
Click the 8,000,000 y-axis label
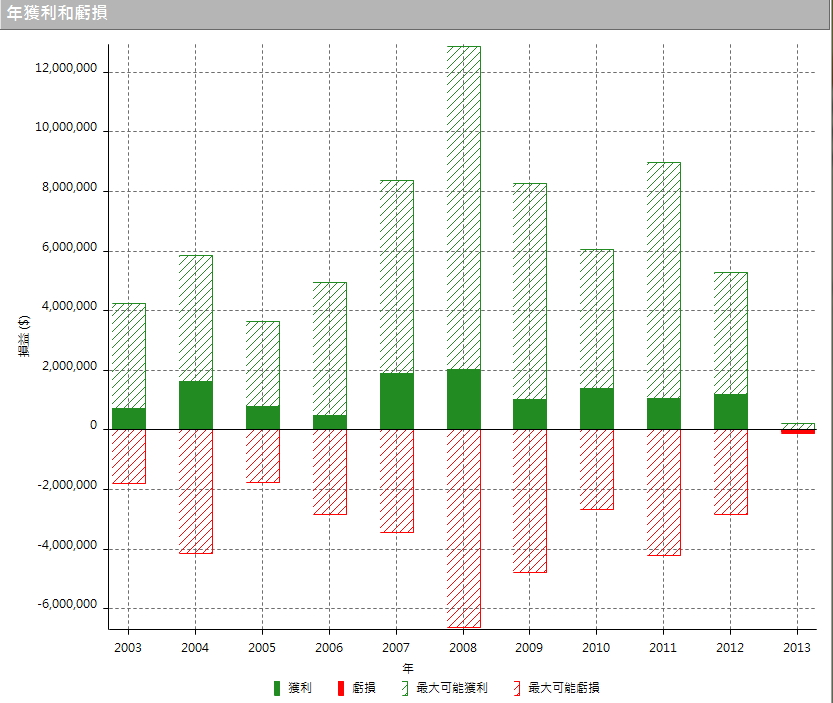[x=70, y=187]
